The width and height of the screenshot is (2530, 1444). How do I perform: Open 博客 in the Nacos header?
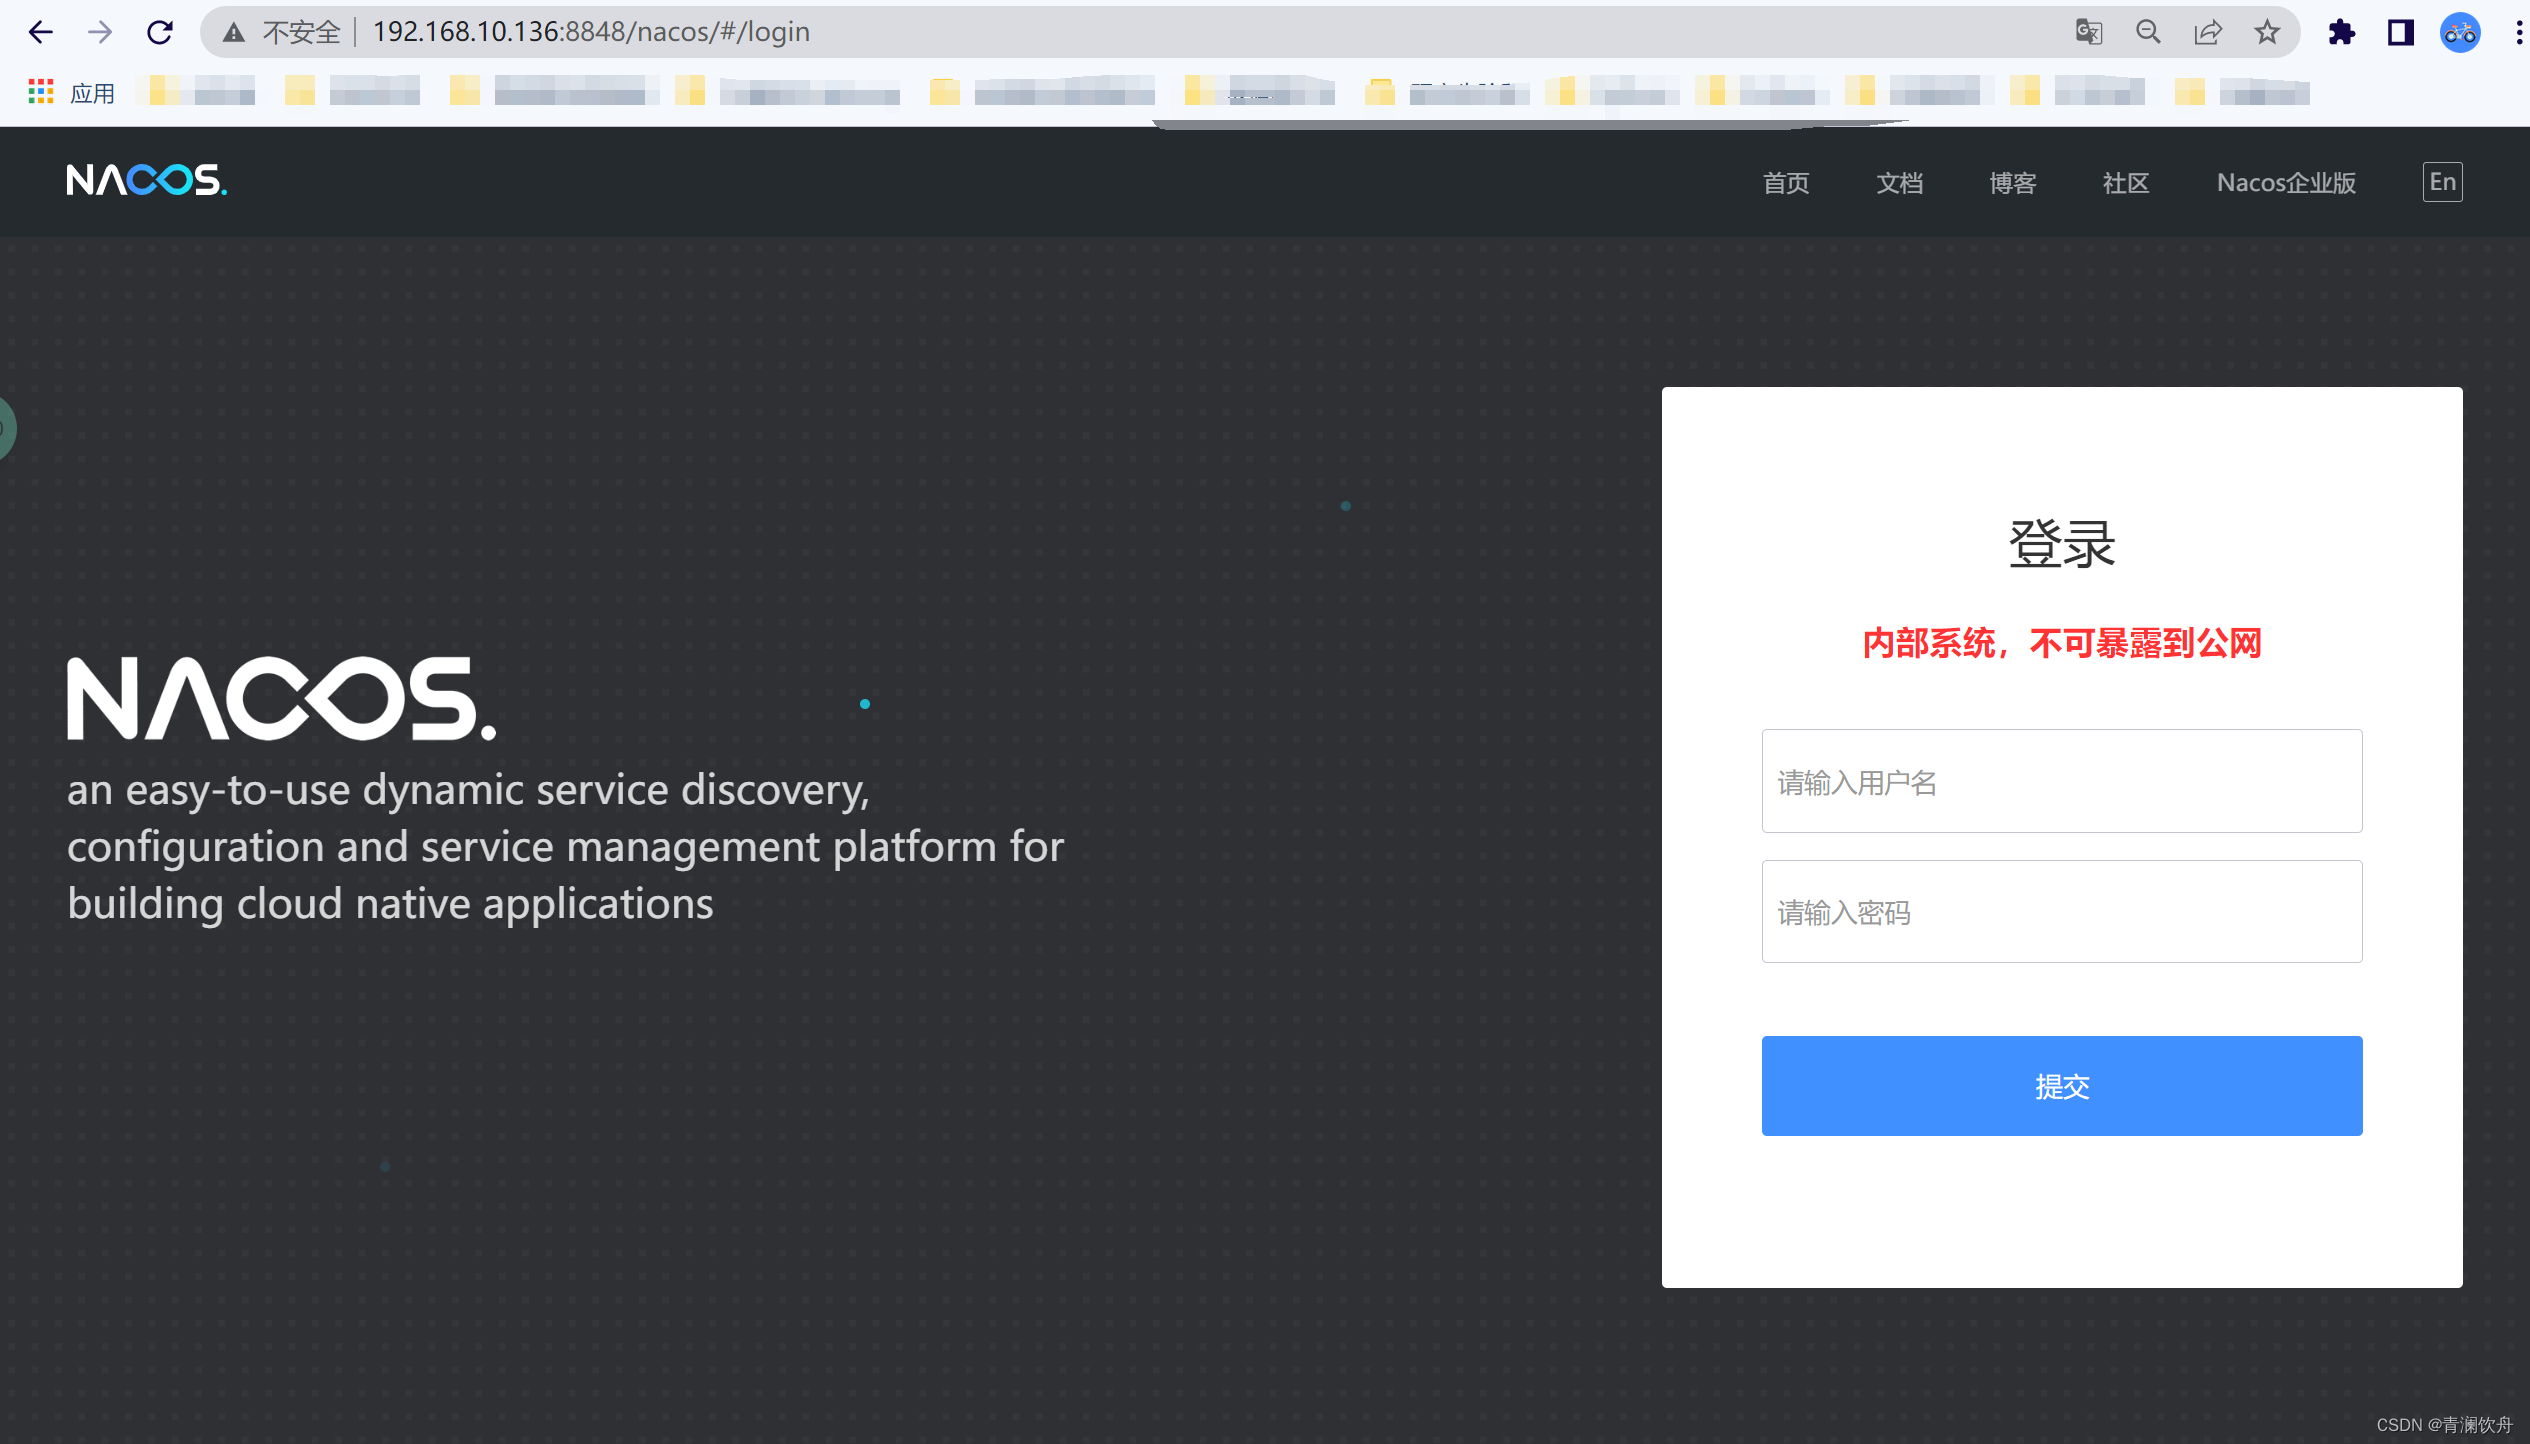pos(2012,182)
